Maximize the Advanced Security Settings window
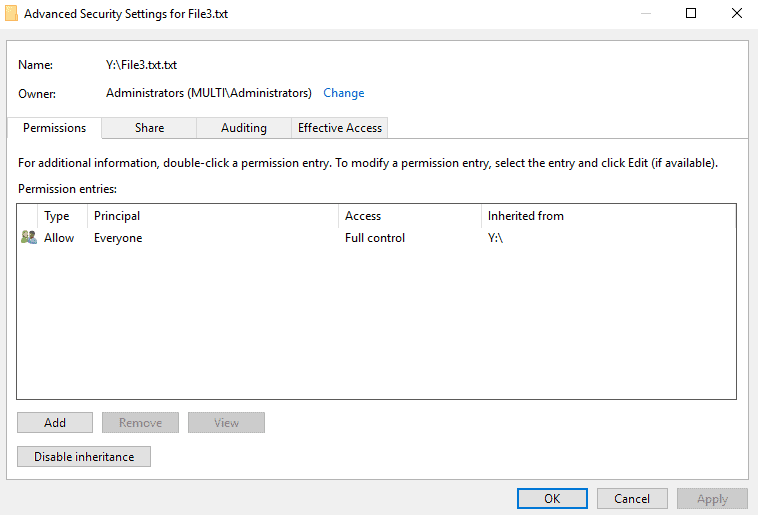Viewport: 758px width, 515px height. coord(690,14)
